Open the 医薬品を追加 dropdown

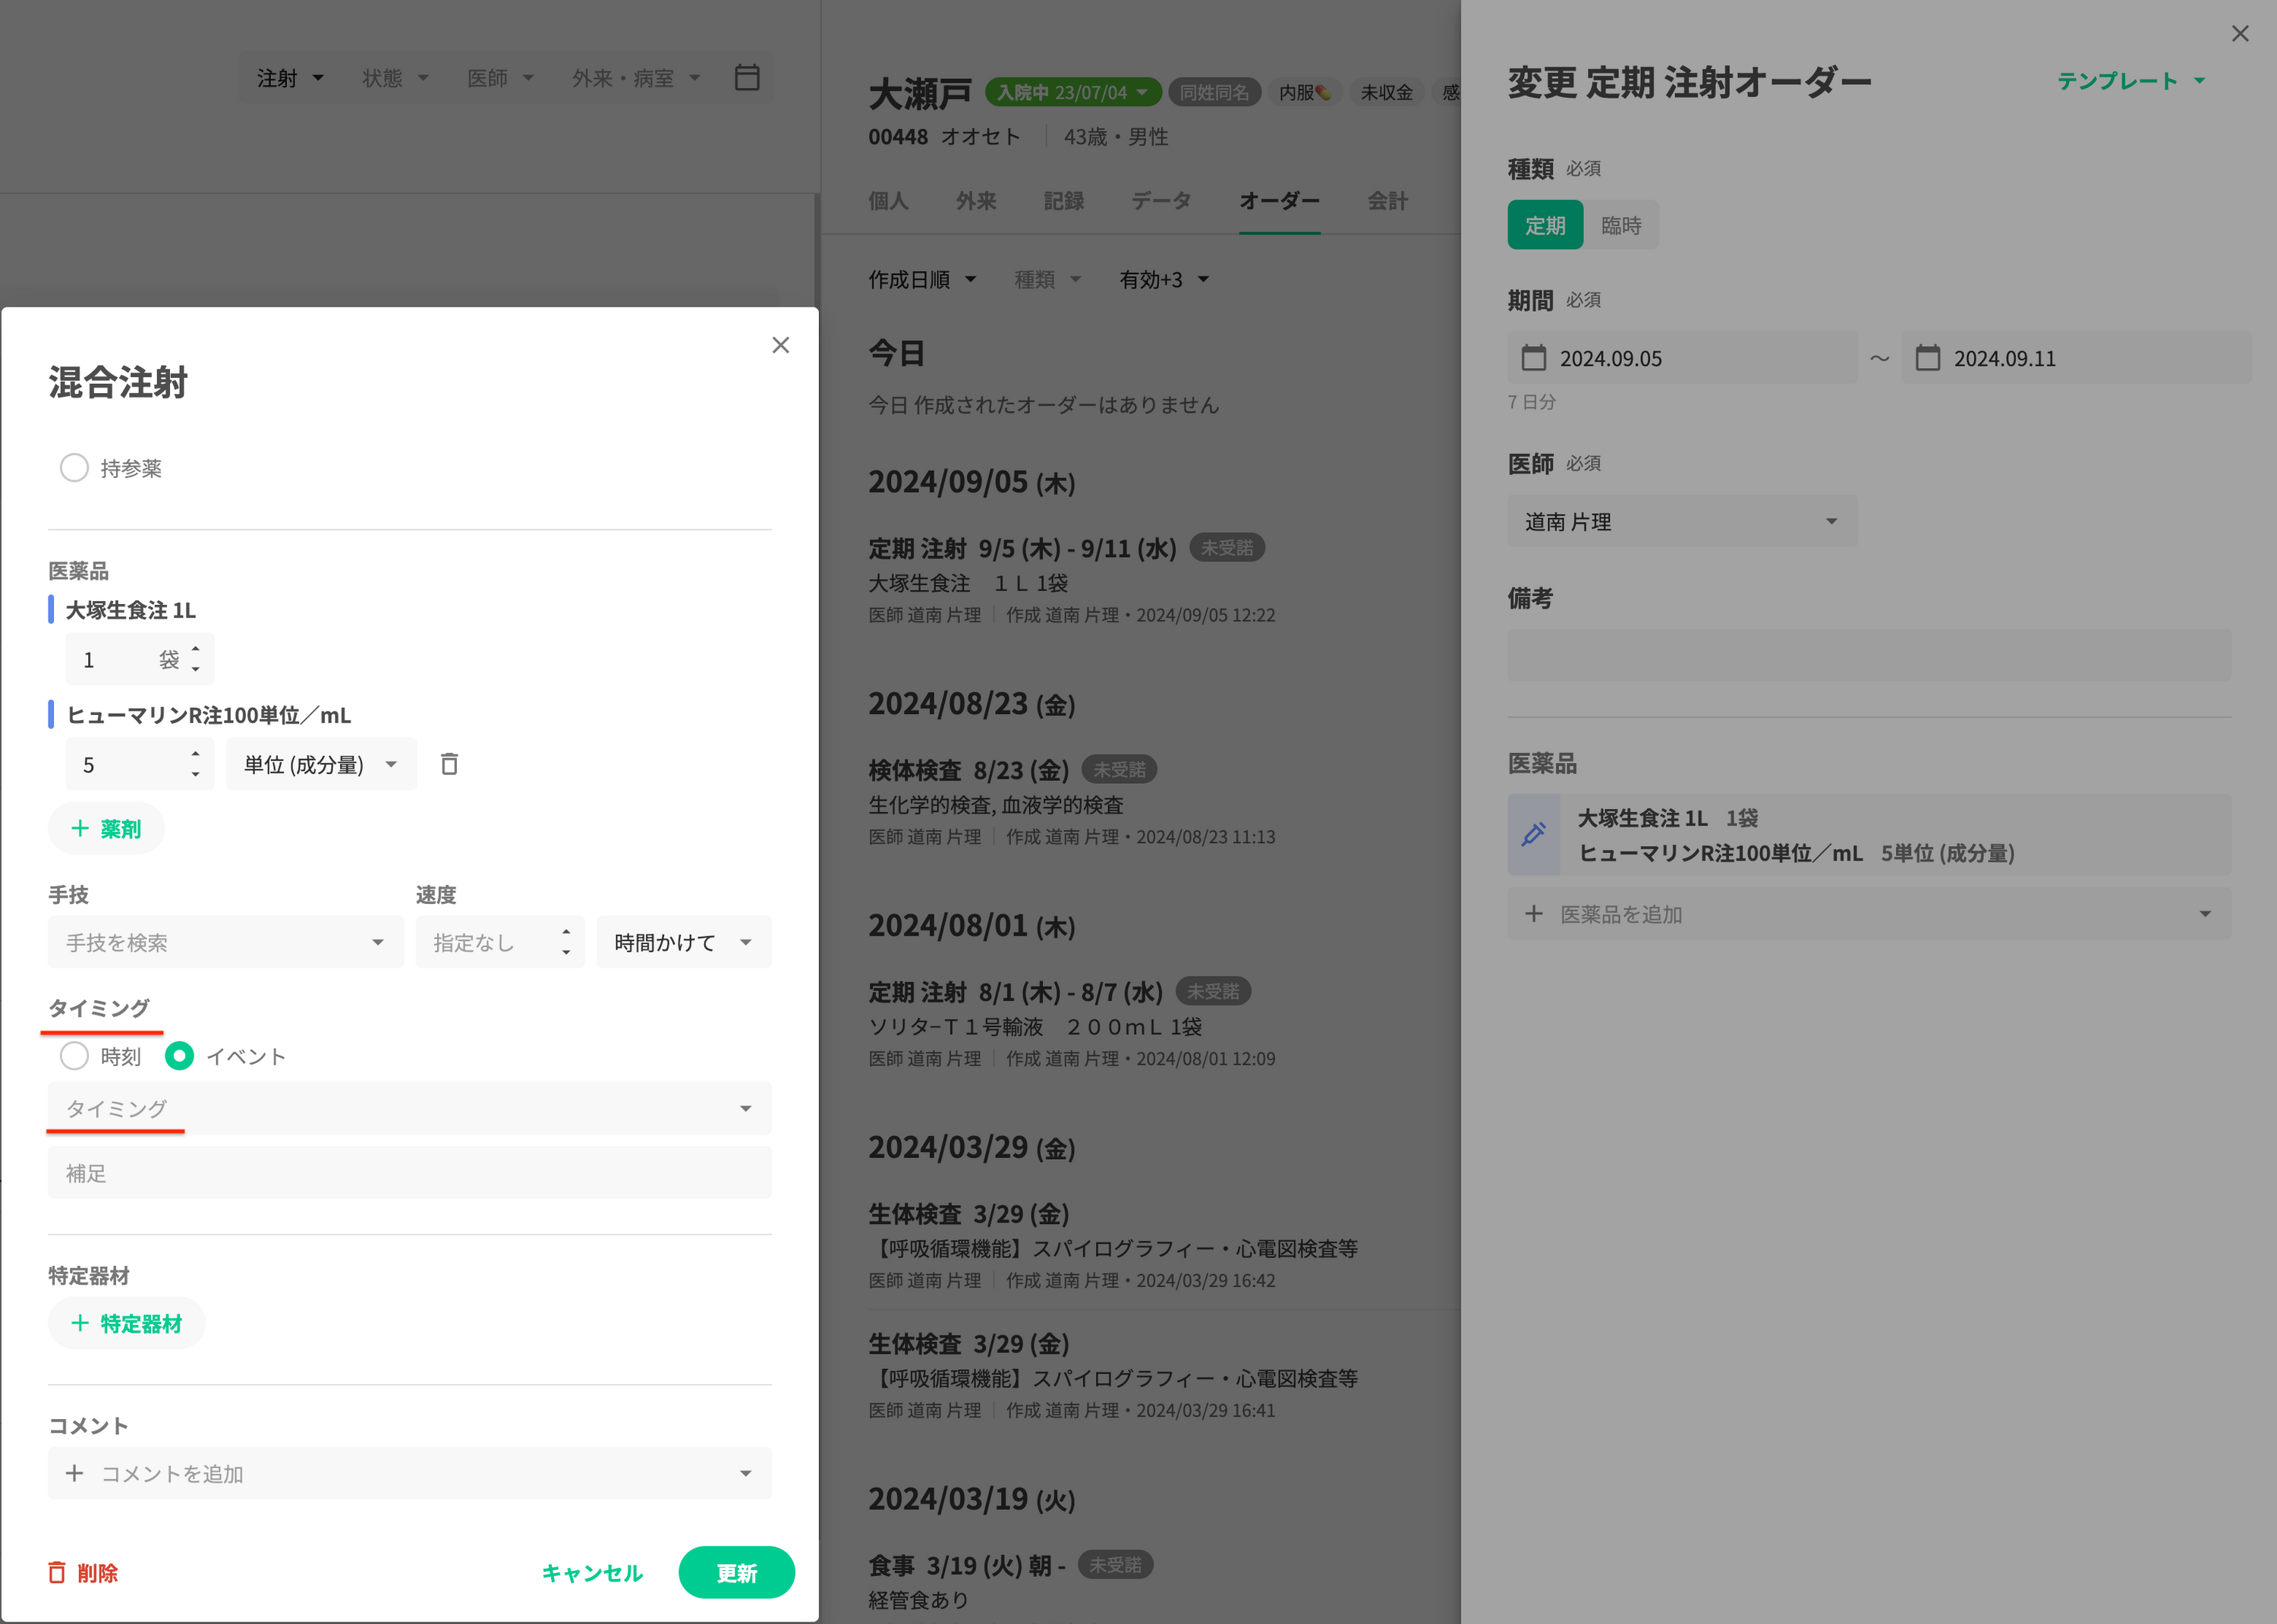click(1869, 914)
